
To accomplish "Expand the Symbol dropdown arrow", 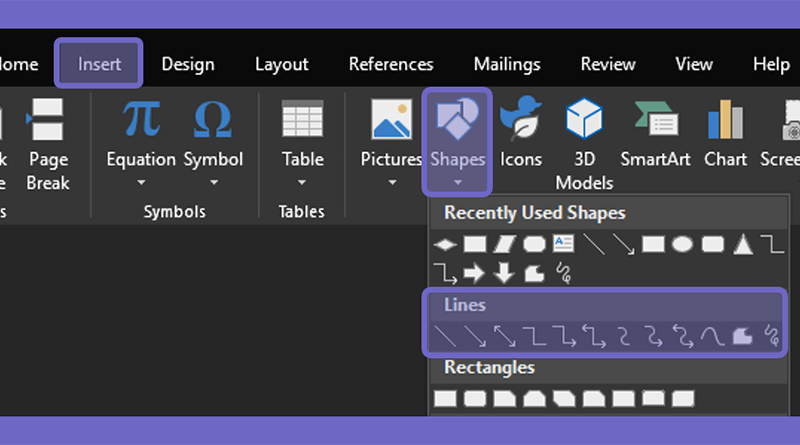I will point(214,182).
